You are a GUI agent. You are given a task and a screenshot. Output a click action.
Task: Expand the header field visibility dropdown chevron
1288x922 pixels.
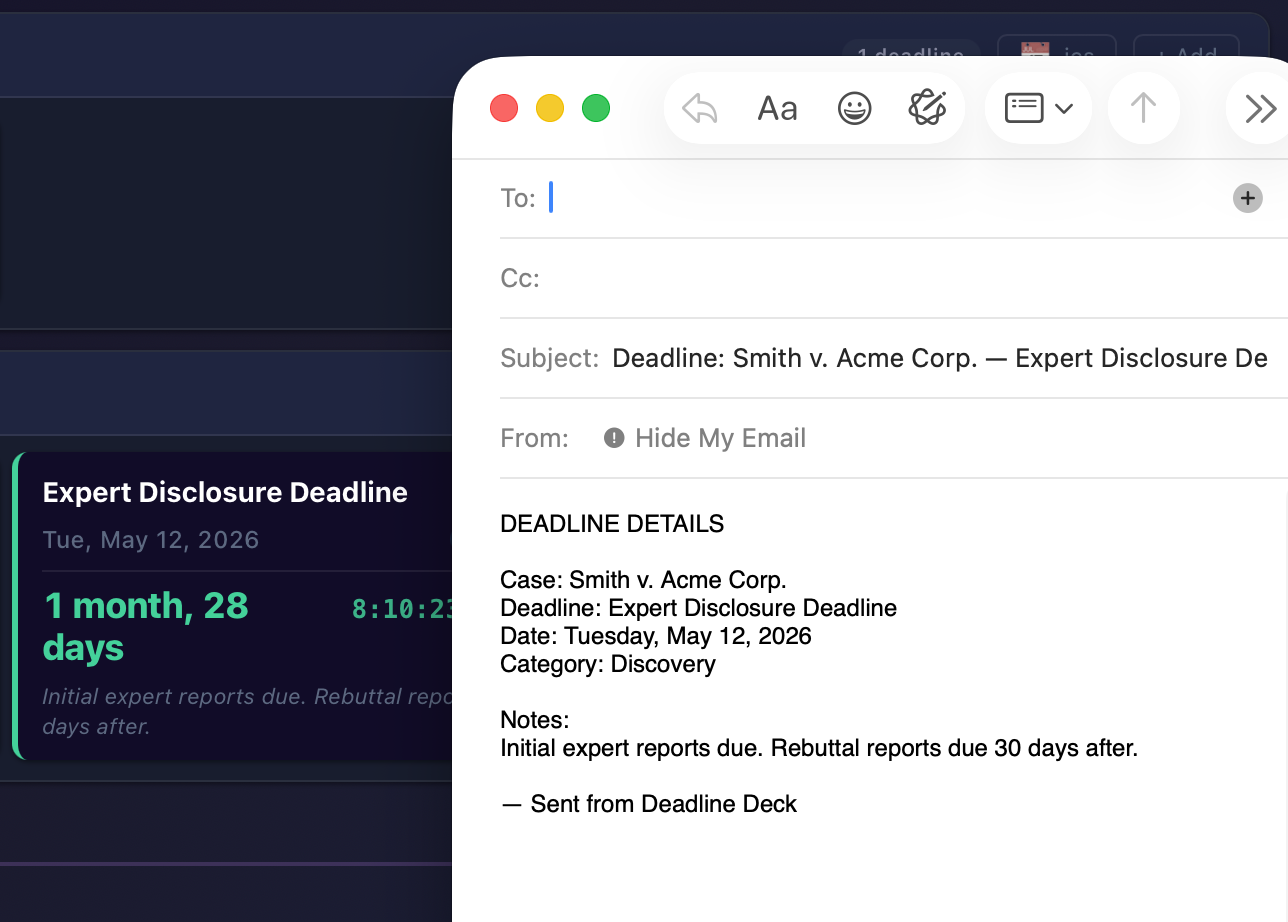click(1066, 108)
